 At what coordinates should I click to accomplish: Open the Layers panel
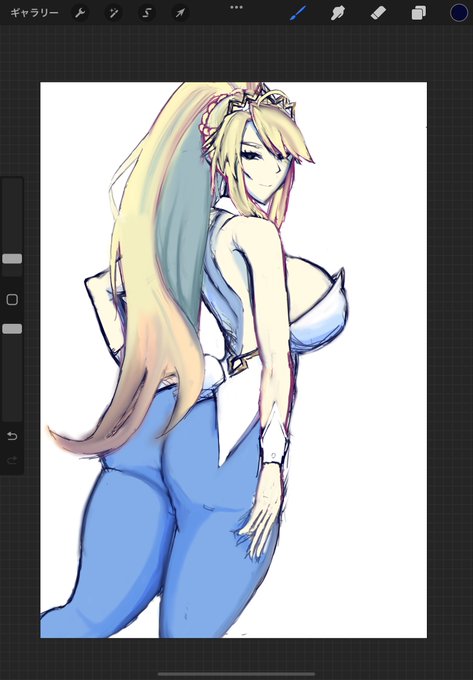(x=418, y=13)
